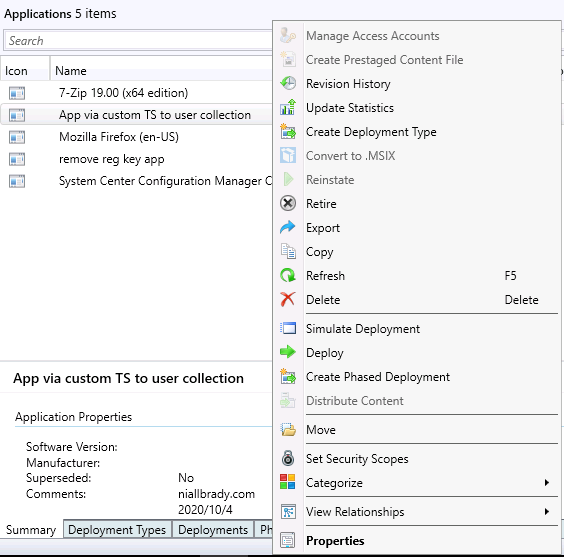The height and width of the screenshot is (557, 564).
Task: Choose Simulate Deployment entry
Action: 416,328
